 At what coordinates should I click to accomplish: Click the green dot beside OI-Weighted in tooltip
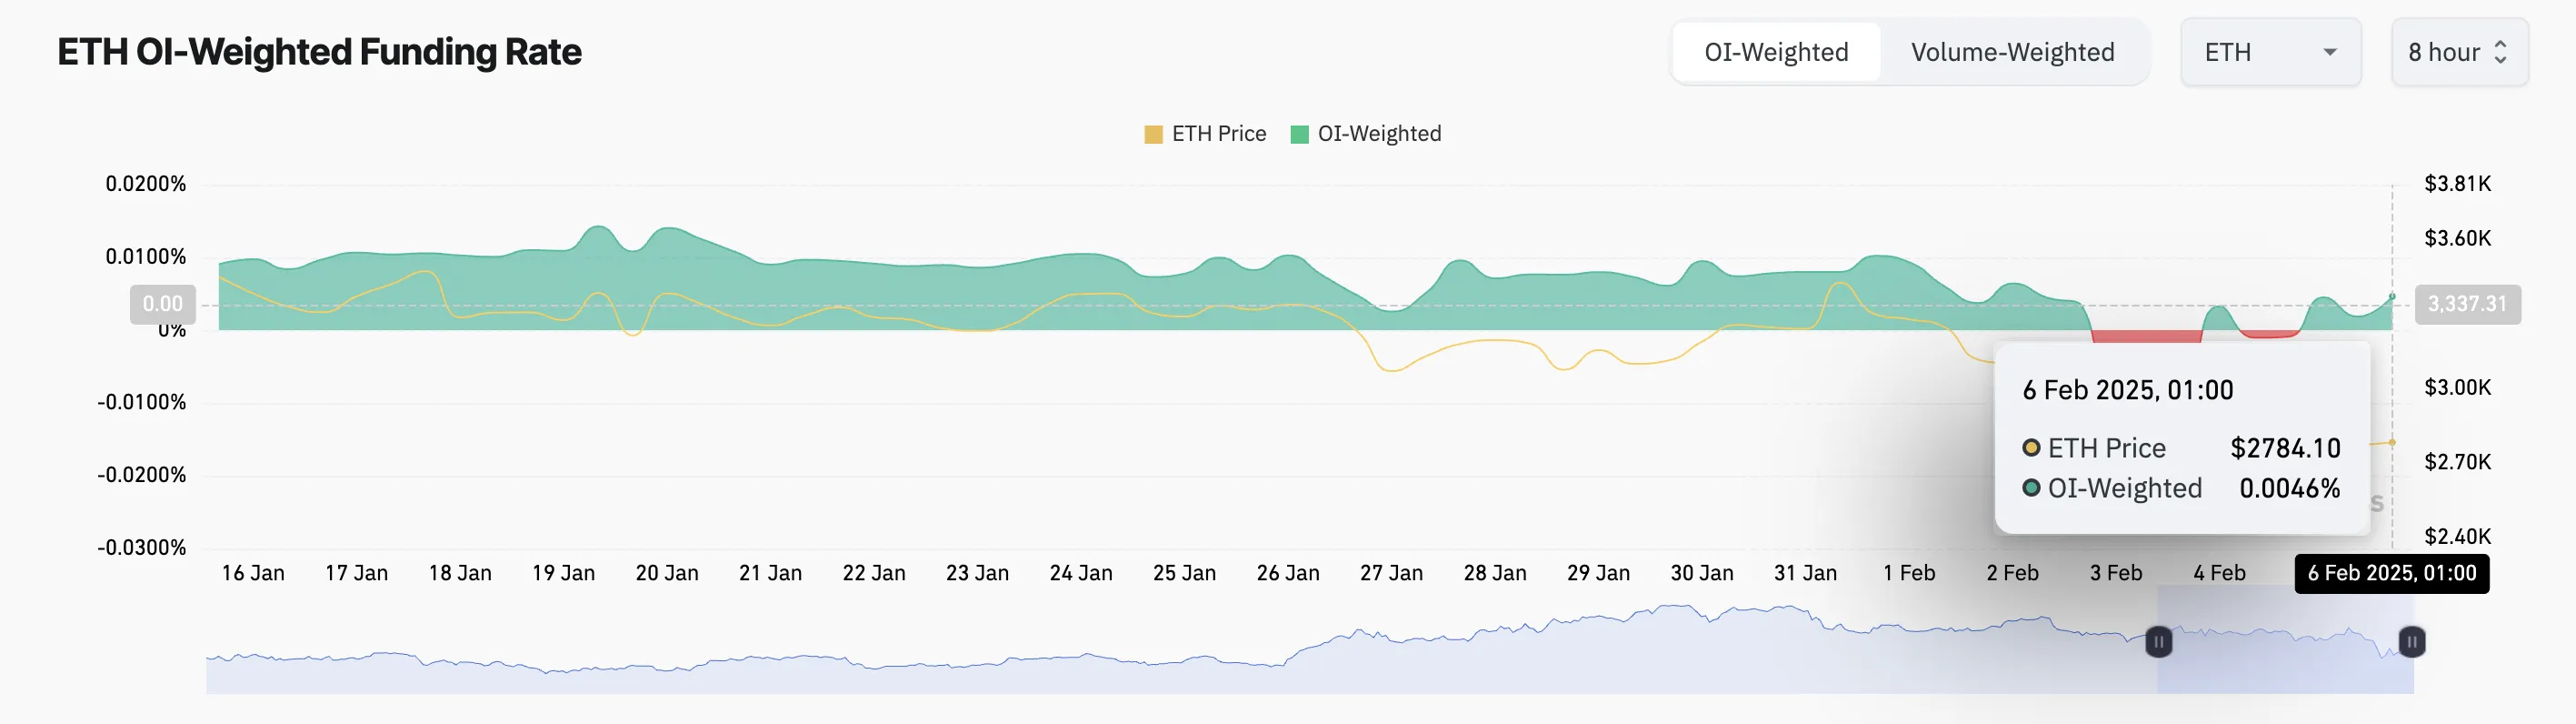[2031, 489]
